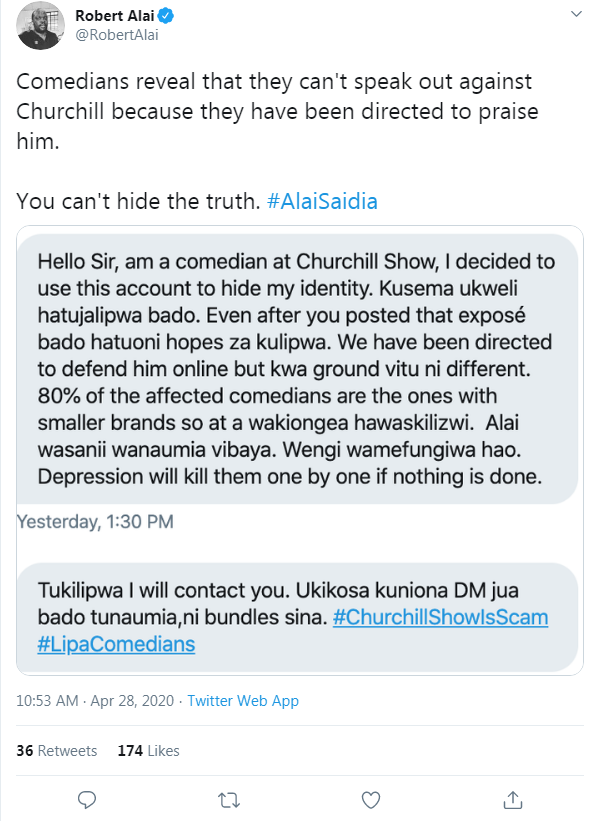Expand the tweet options chevron
Viewport: 596px width, 821px height.
576,14
